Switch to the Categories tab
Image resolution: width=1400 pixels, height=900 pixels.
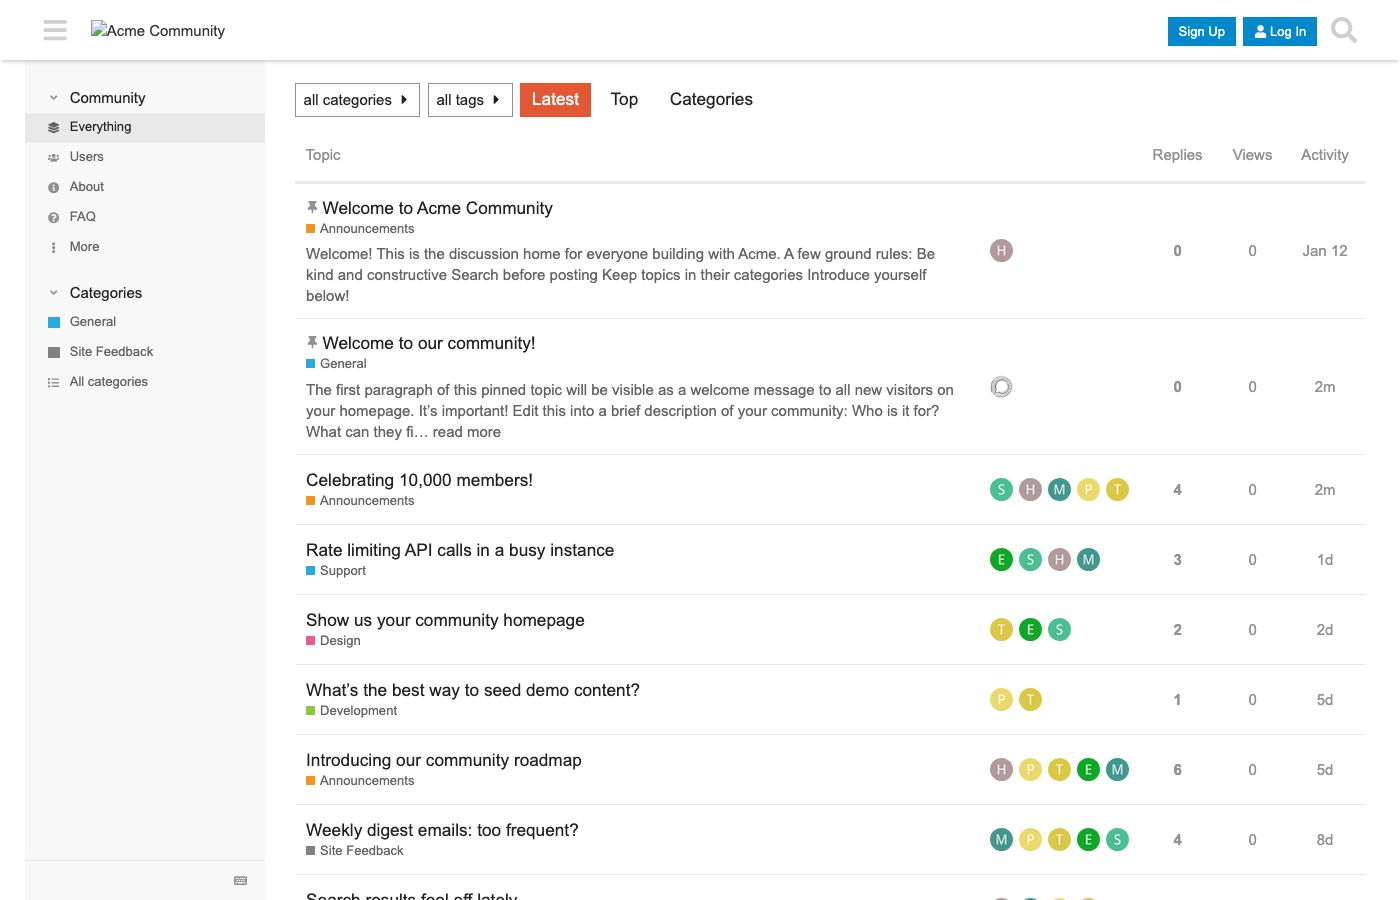click(x=711, y=99)
